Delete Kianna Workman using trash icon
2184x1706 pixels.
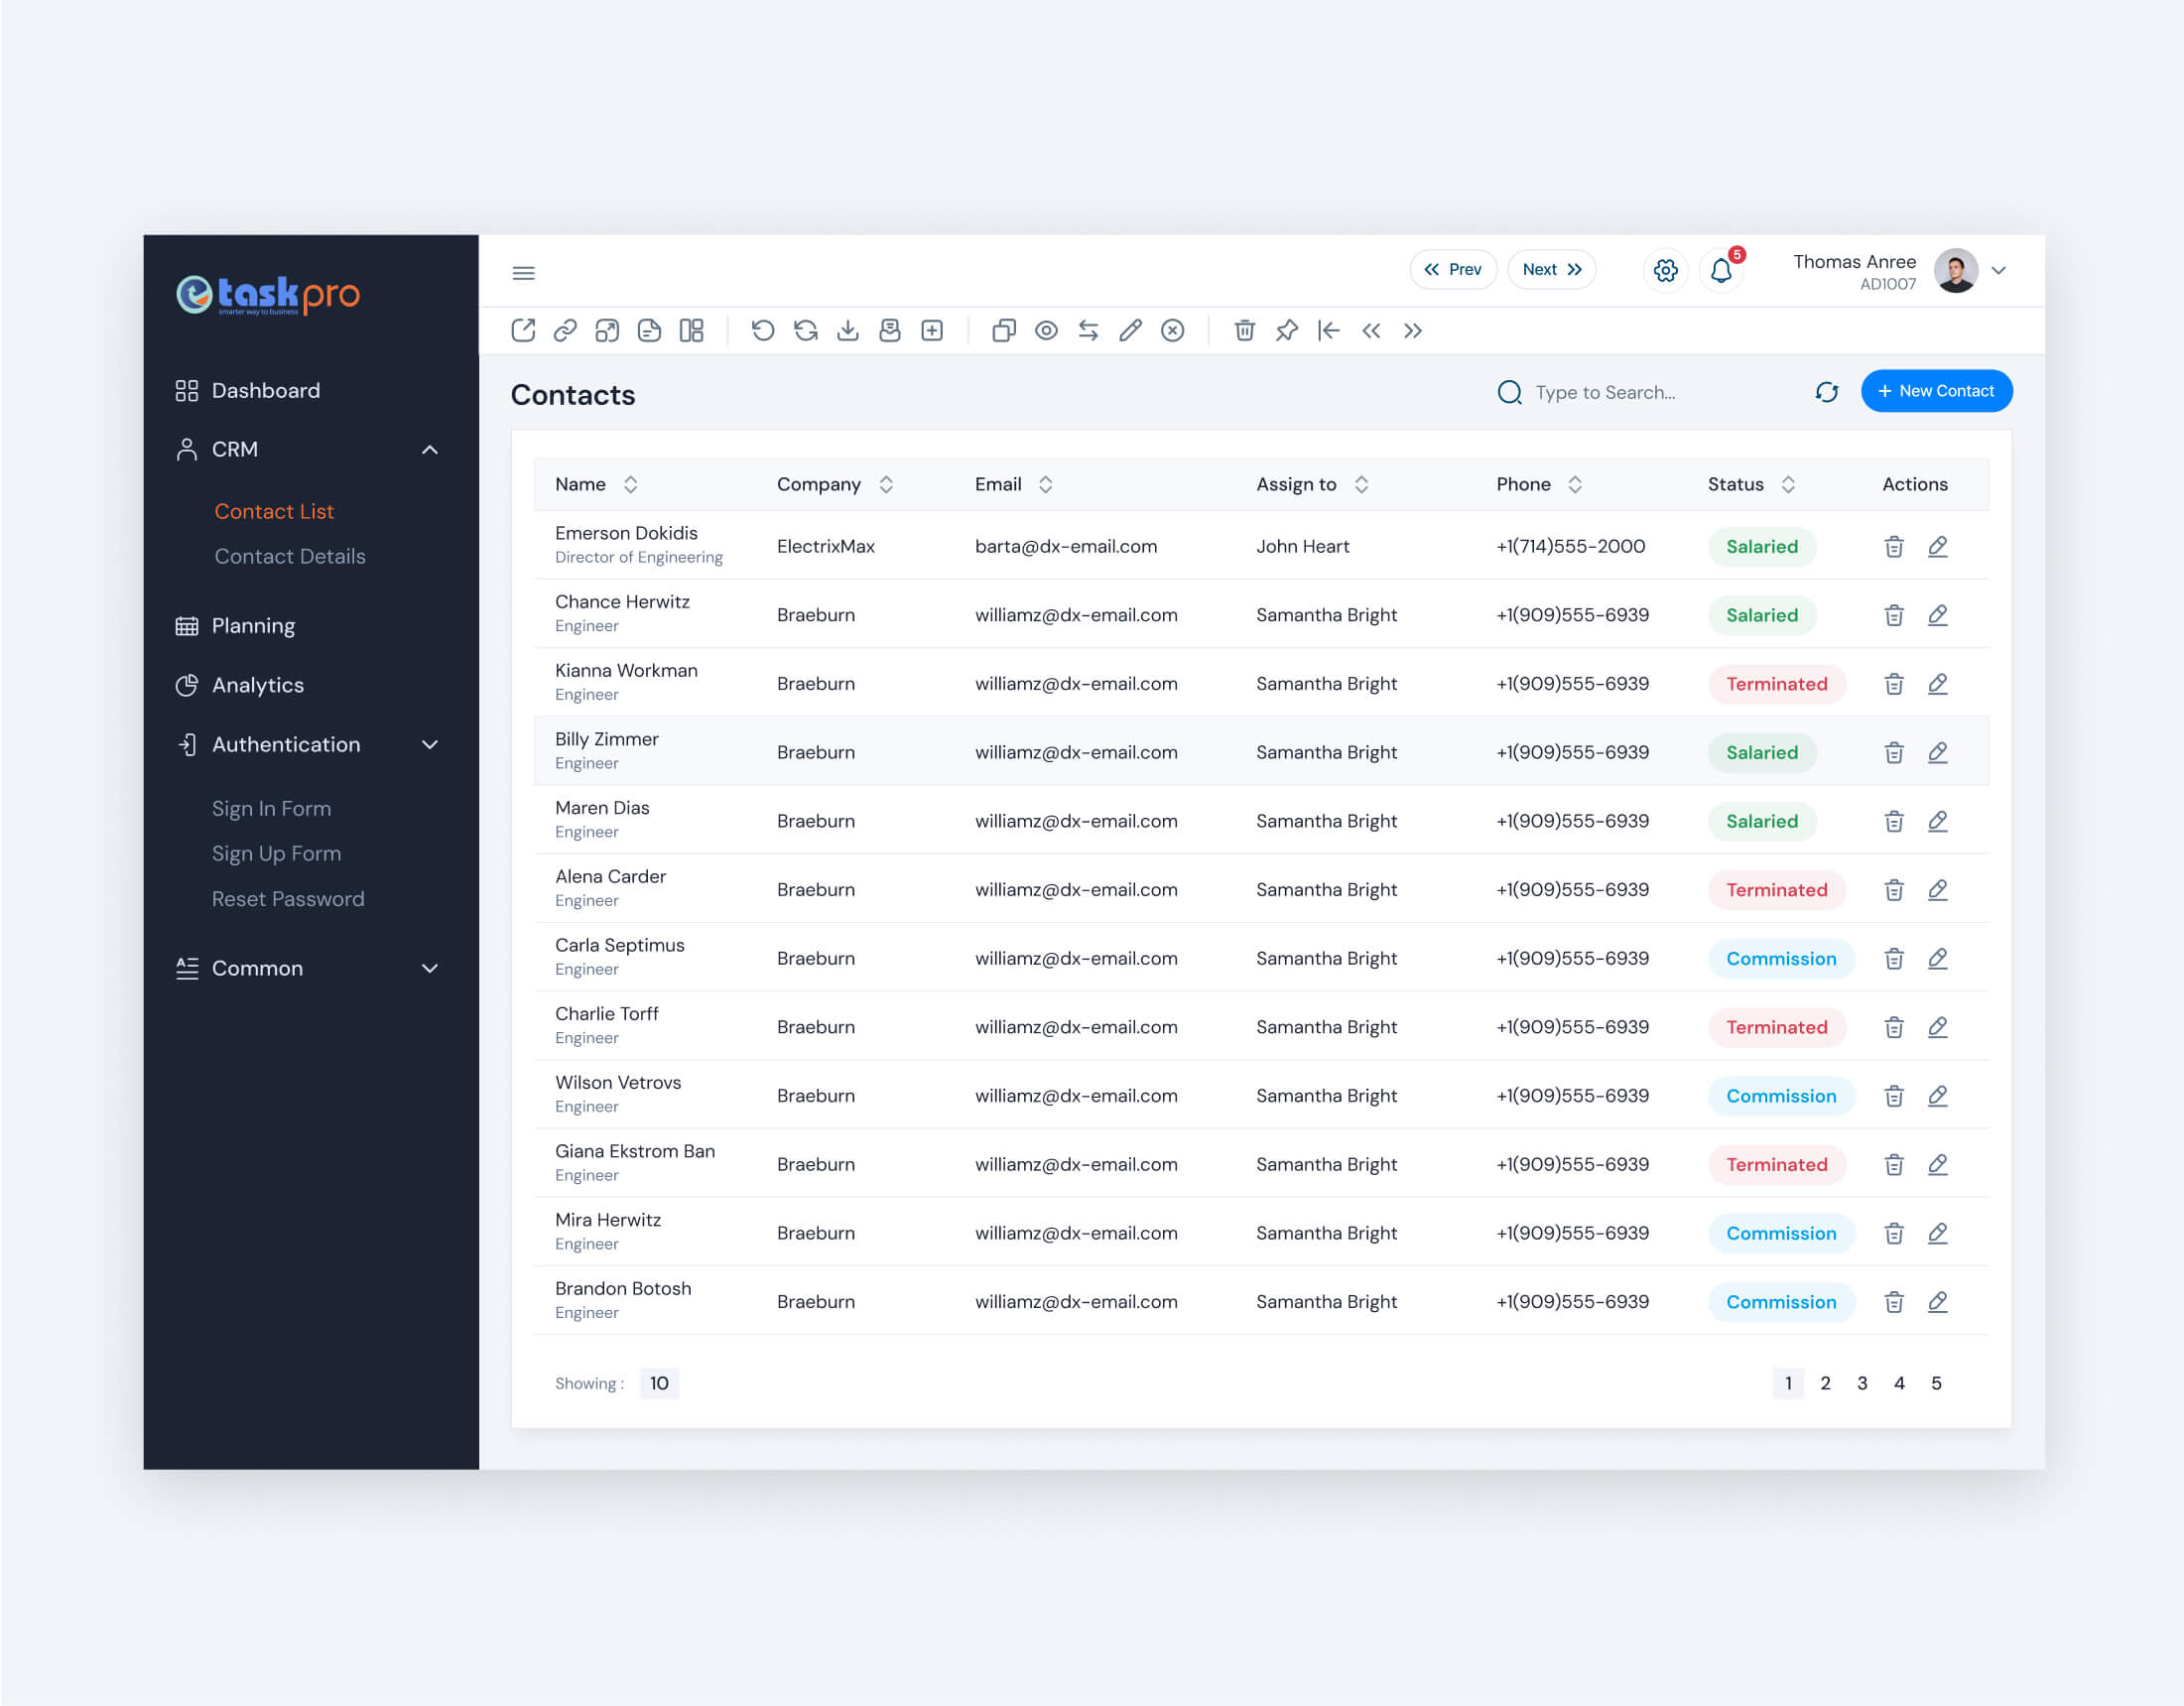[1893, 683]
